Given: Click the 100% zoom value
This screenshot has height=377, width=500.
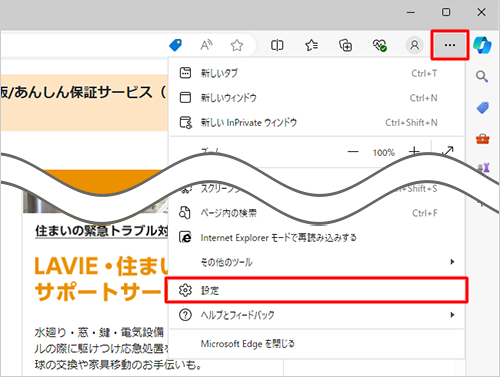Looking at the screenshot, I should [384, 153].
